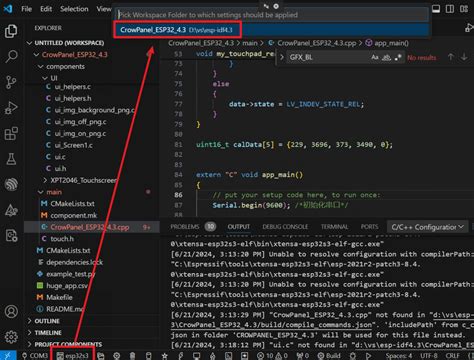Open the ESP-IDF Explorer icon
Screen dimensions: 474x360
[11, 184]
